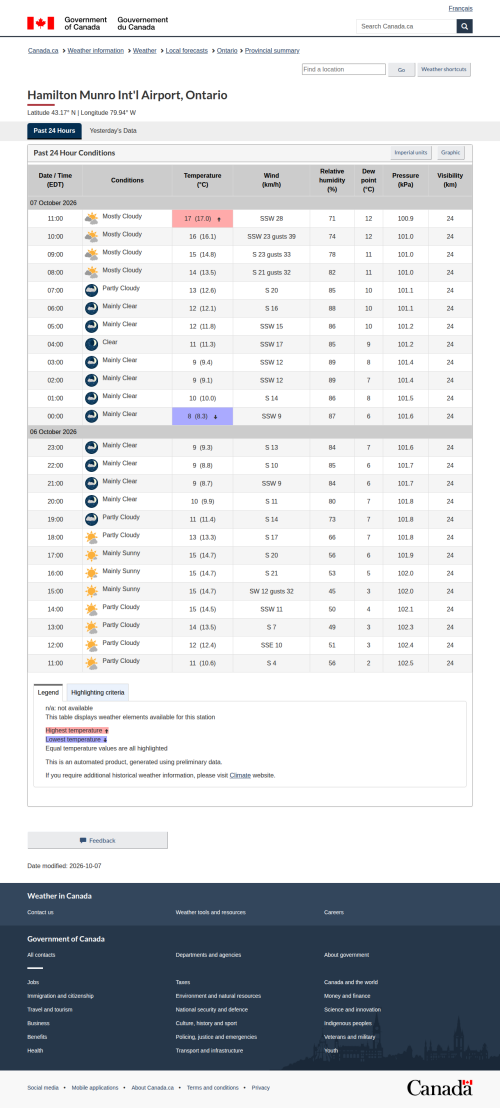Click Mainly Clear icon in 00:00 row
The width and height of the screenshot is (500, 1108).
91,416
